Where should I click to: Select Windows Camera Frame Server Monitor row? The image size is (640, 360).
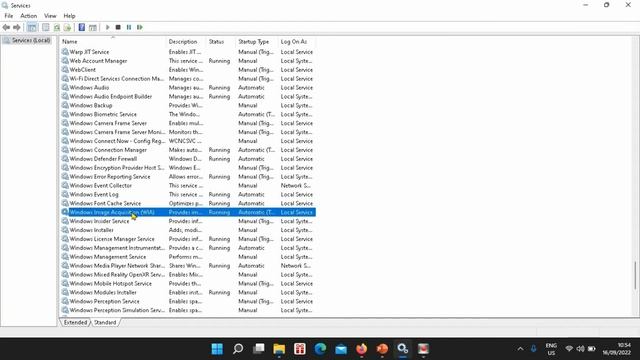tap(188, 132)
